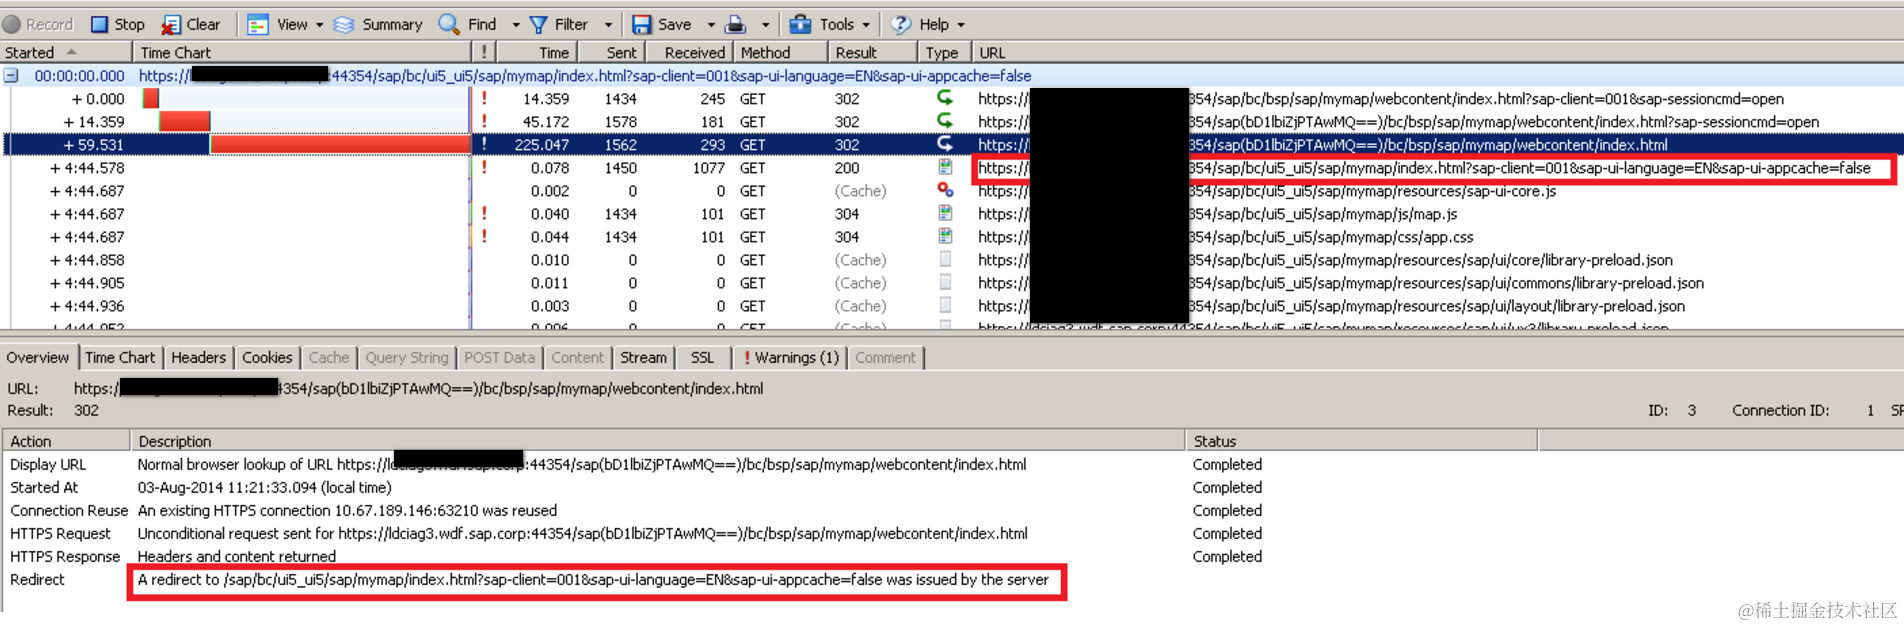This screenshot has height=627, width=1904.
Task: Start capturing with the Record button
Action: 38,24
